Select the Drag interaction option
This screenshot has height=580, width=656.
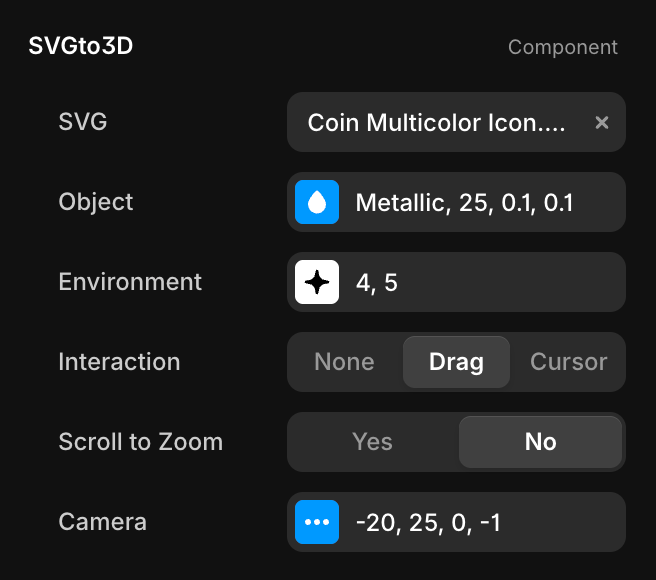[456, 362]
